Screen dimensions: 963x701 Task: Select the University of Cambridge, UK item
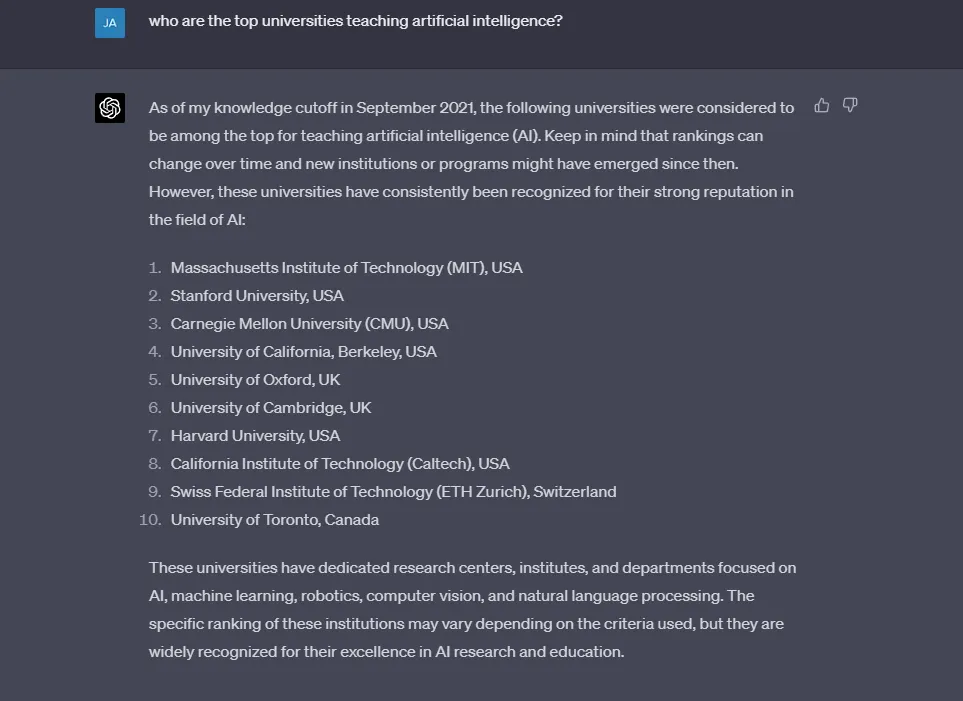pyautogui.click(x=270, y=408)
